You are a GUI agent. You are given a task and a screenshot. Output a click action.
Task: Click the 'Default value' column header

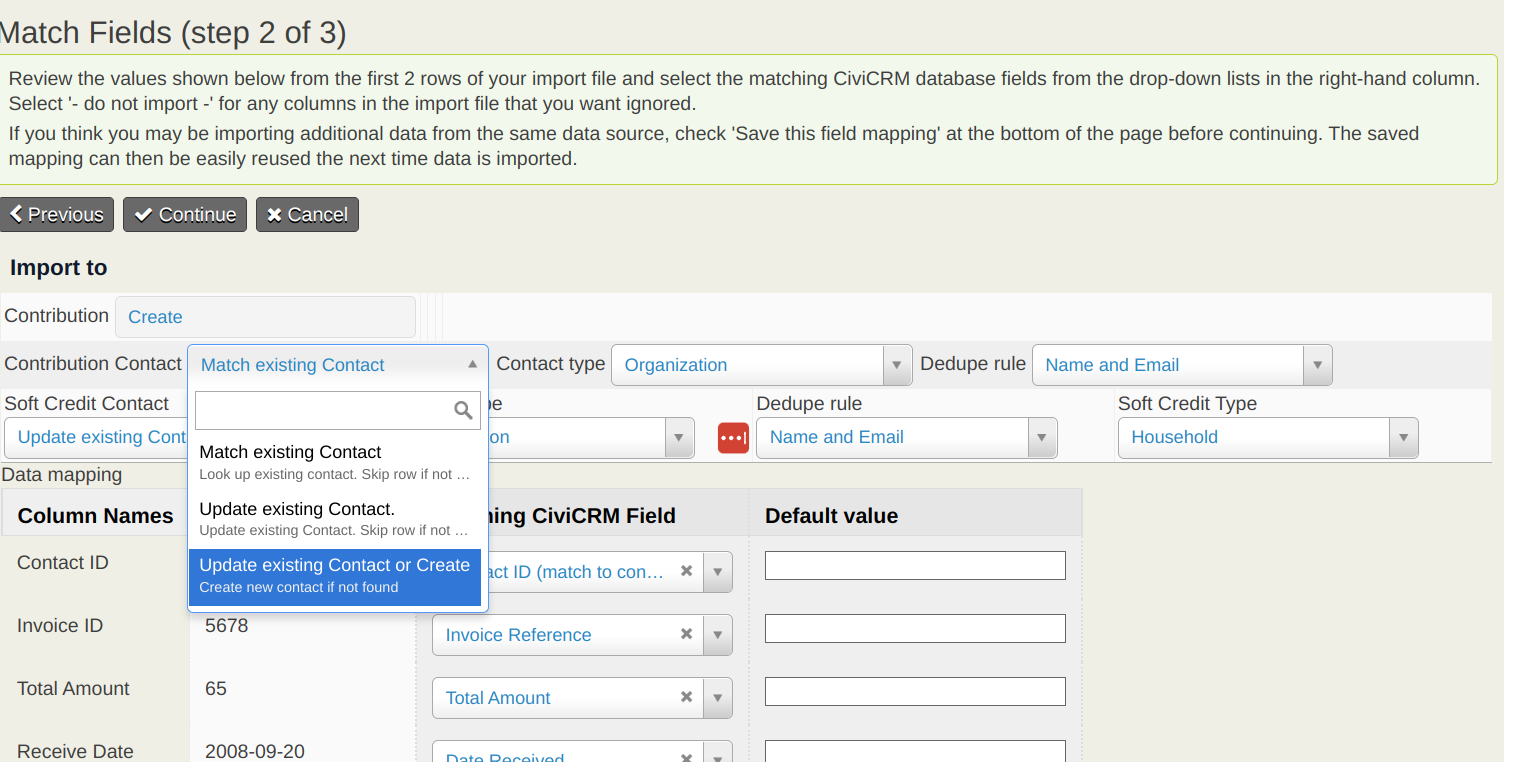click(831, 516)
